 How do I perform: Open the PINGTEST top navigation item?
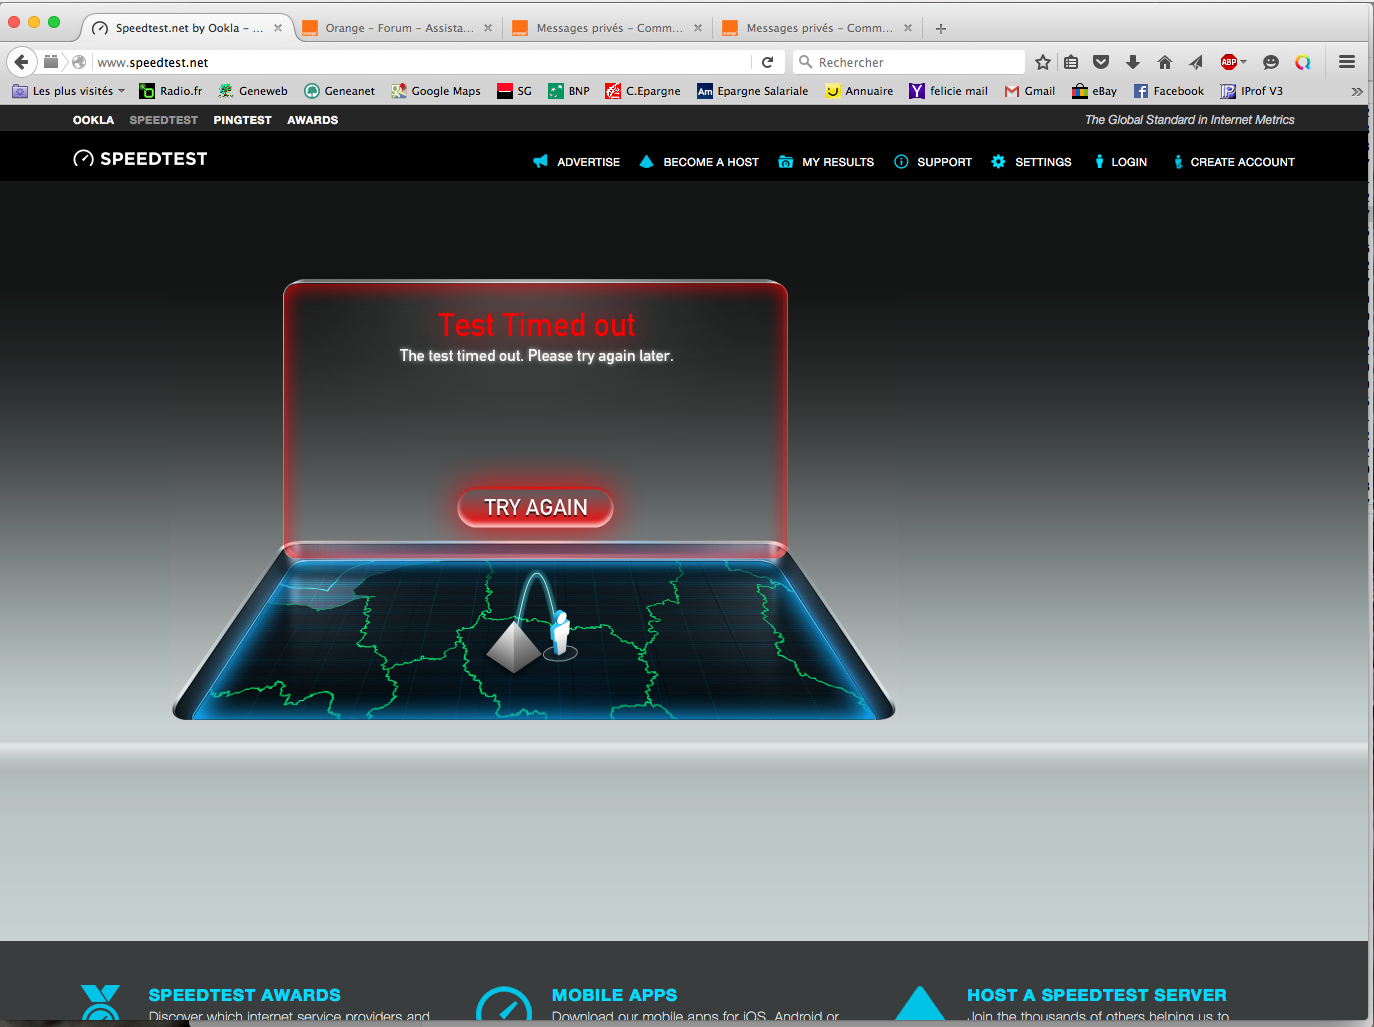pos(242,120)
